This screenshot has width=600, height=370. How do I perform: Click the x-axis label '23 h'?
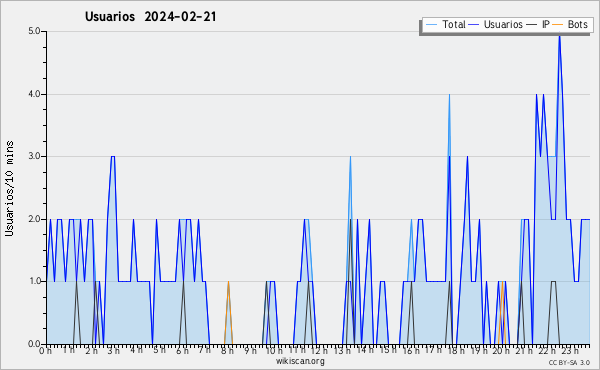[570, 350]
